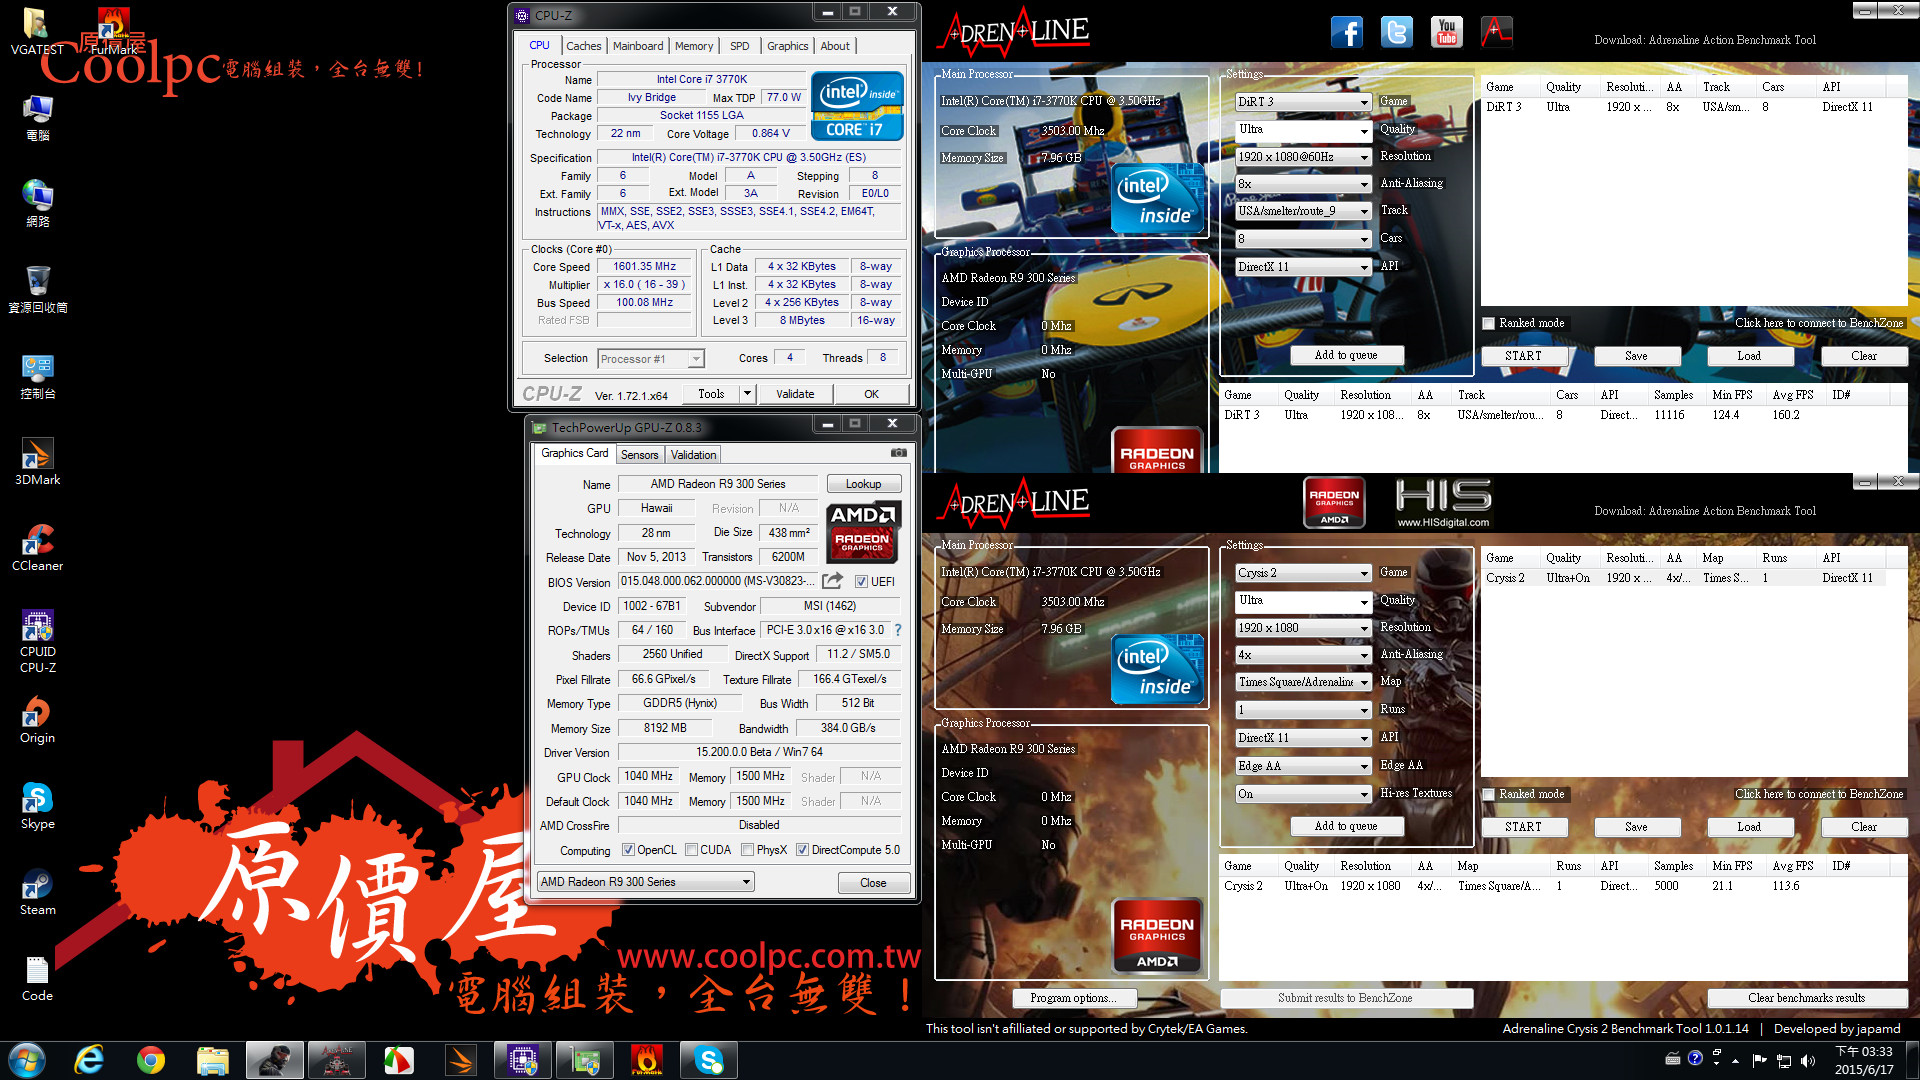The height and width of the screenshot is (1080, 1920).
Task: Open Google Chrome from the taskbar
Action: pyautogui.click(x=151, y=1060)
